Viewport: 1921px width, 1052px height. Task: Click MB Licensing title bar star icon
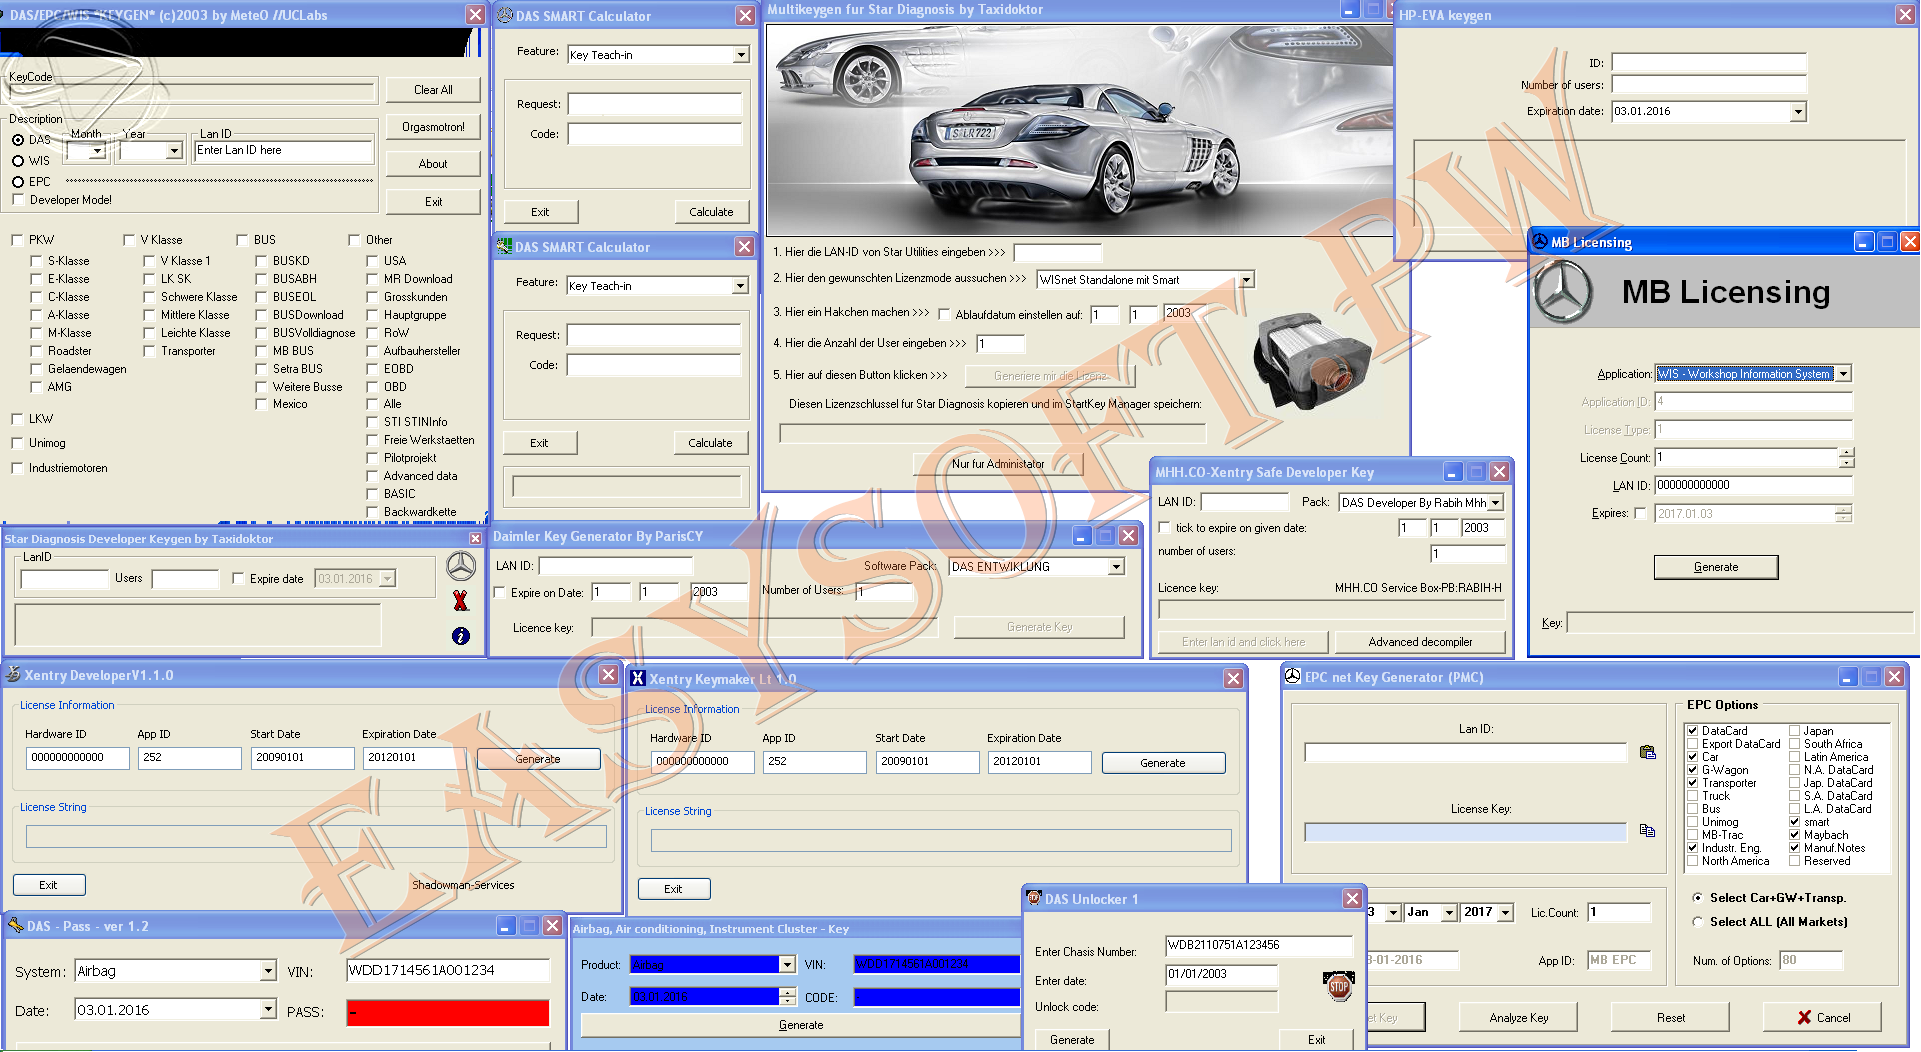[1540, 241]
